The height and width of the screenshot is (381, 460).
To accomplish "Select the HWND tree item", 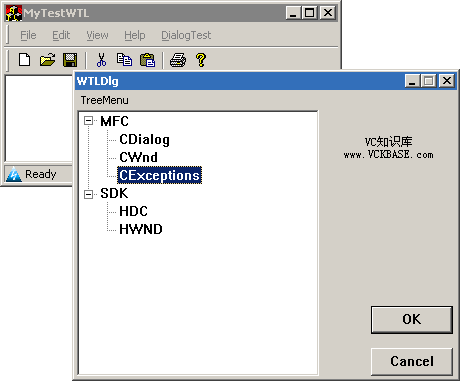I will (141, 229).
